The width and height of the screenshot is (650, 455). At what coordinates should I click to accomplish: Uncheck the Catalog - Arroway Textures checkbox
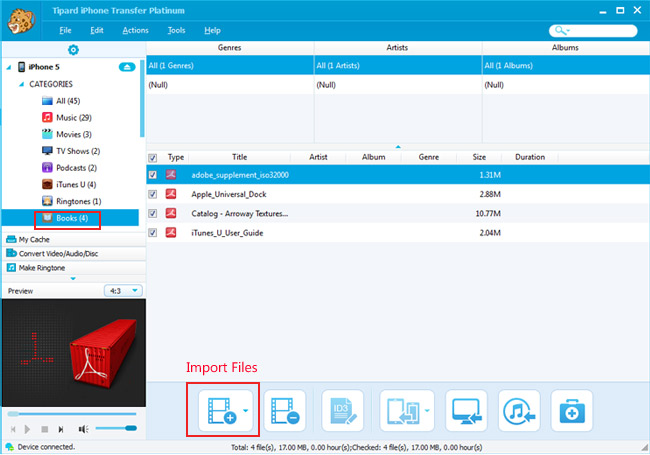point(153,213)
